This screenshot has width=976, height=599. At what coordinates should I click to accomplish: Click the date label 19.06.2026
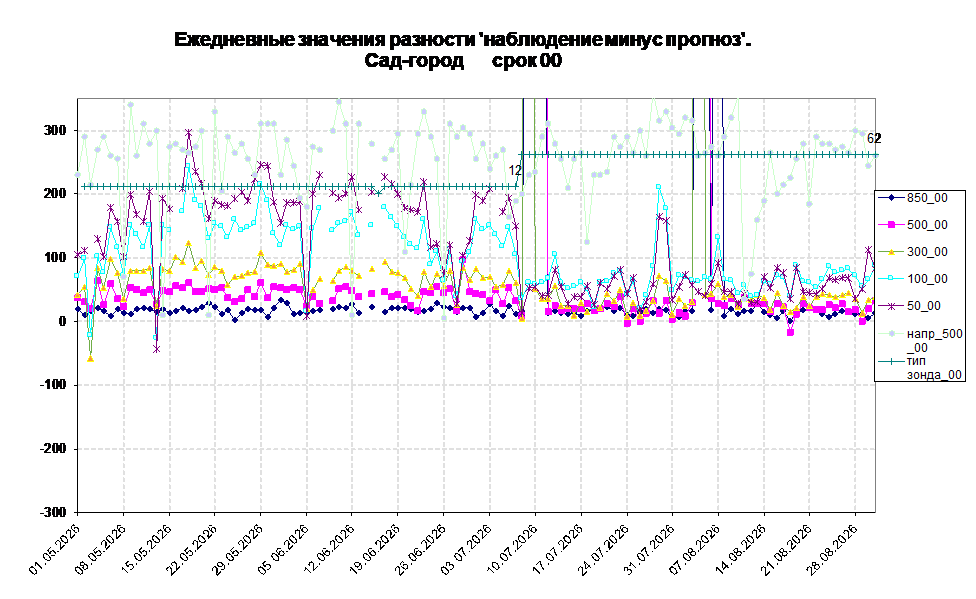click(375, 549)
